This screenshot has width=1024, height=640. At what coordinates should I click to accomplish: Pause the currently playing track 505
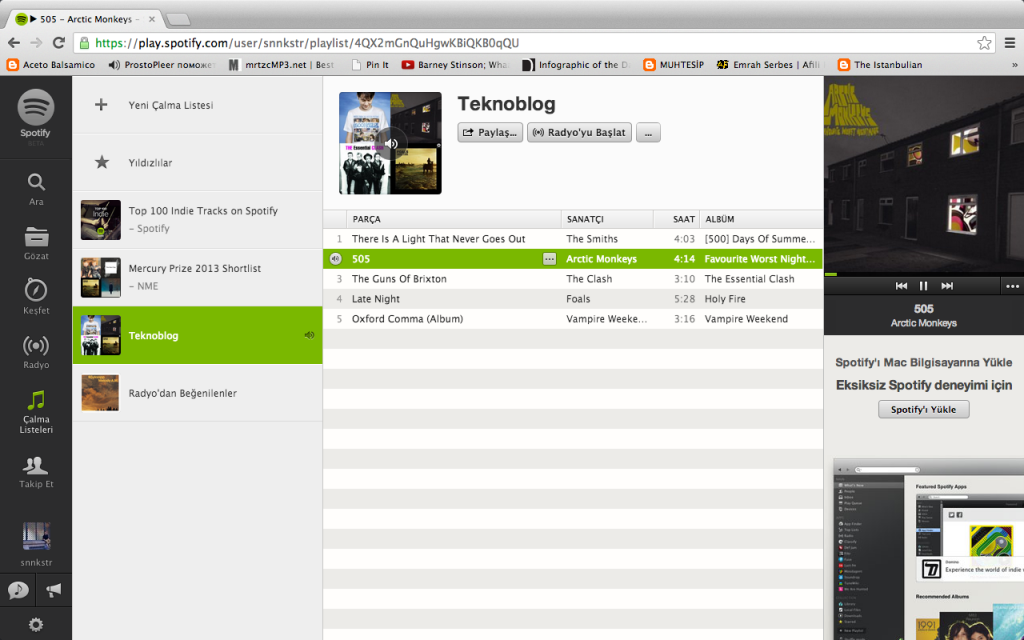click(x=922, y=285)
